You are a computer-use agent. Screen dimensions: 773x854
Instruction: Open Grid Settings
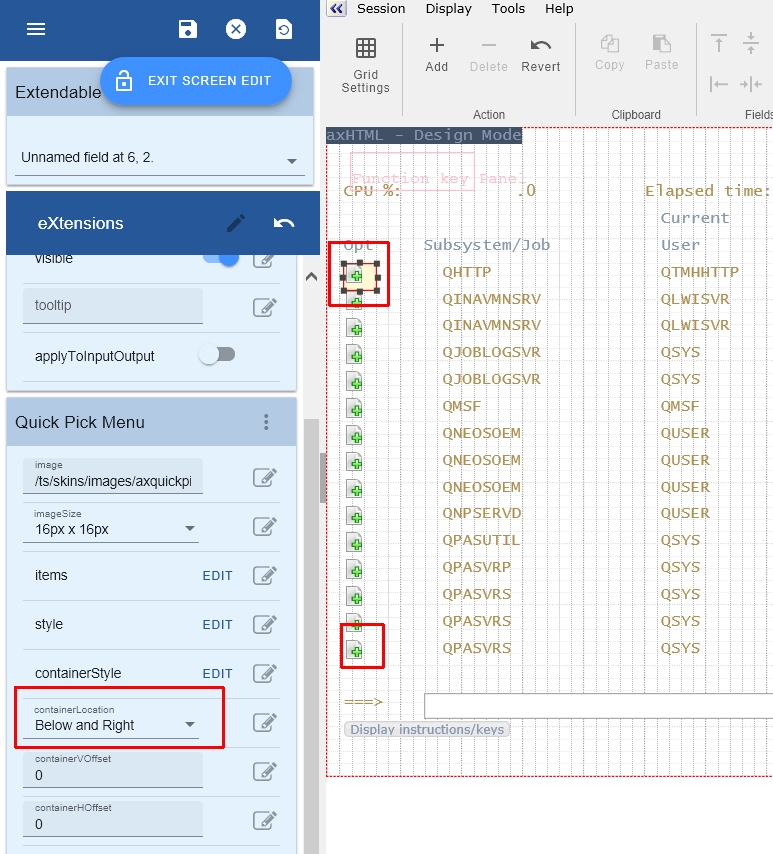[366, 64]
